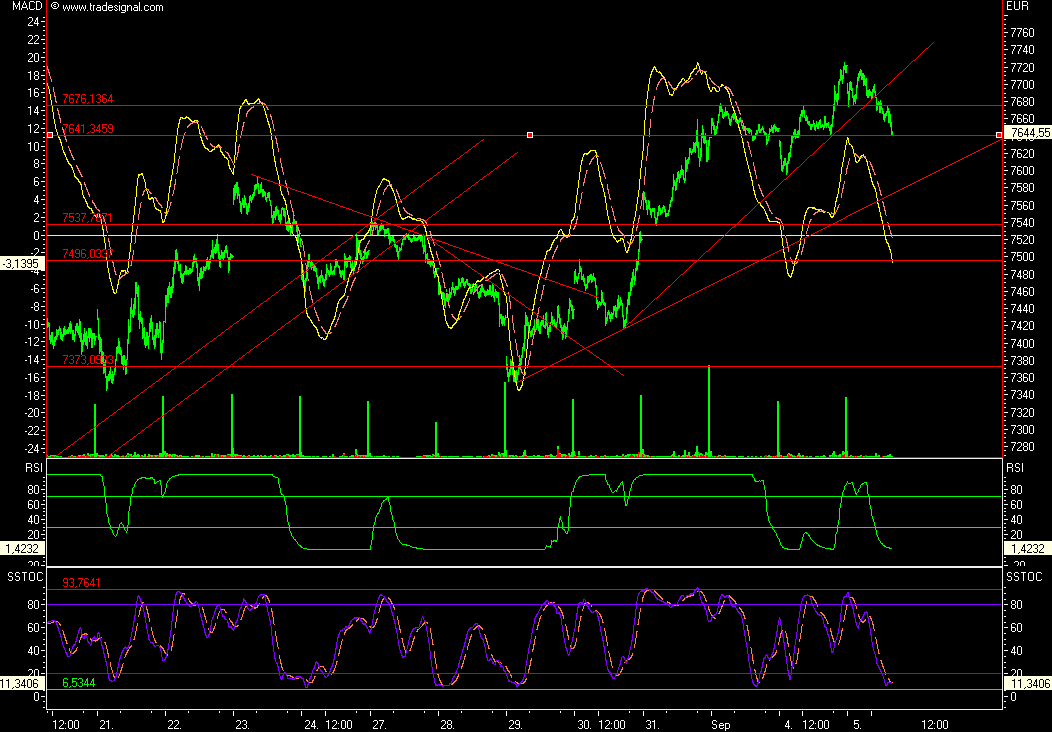Click the 7537 red horizontal level label
Viewport: 1052px width, 732px height.
87,218
